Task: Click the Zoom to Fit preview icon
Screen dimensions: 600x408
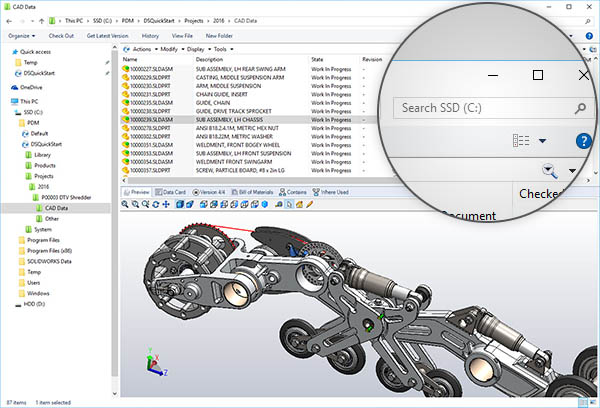Action: 125,204
